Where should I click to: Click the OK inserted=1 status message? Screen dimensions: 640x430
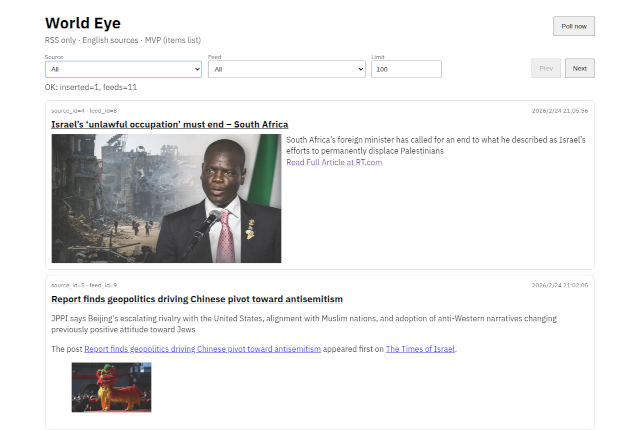pos(91,88)
